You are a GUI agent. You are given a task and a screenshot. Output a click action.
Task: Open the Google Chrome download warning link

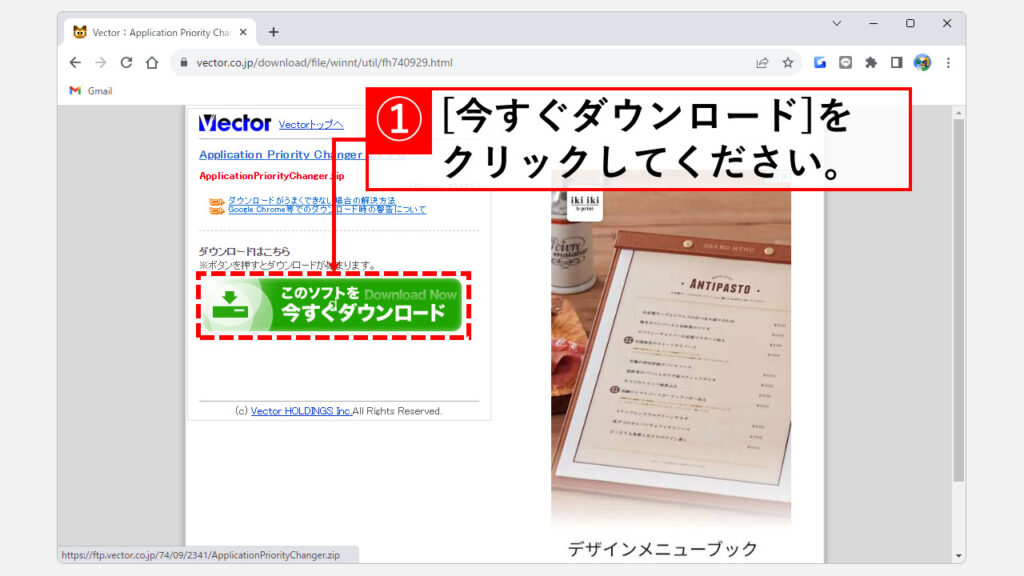[327, 210]
